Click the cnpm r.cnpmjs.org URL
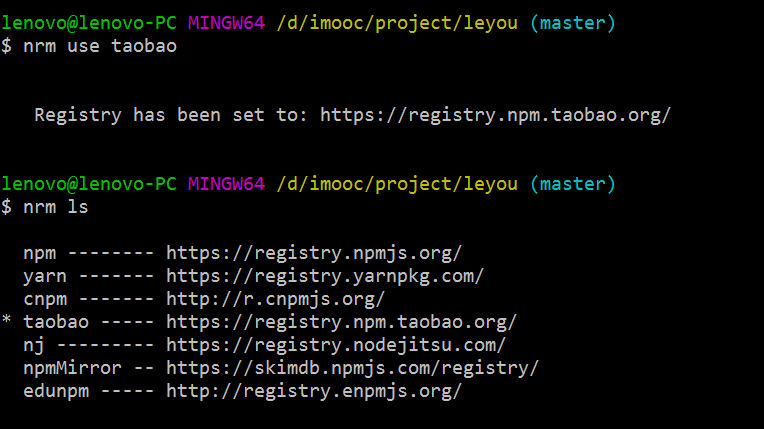764x429 pixels. [275, 299]
